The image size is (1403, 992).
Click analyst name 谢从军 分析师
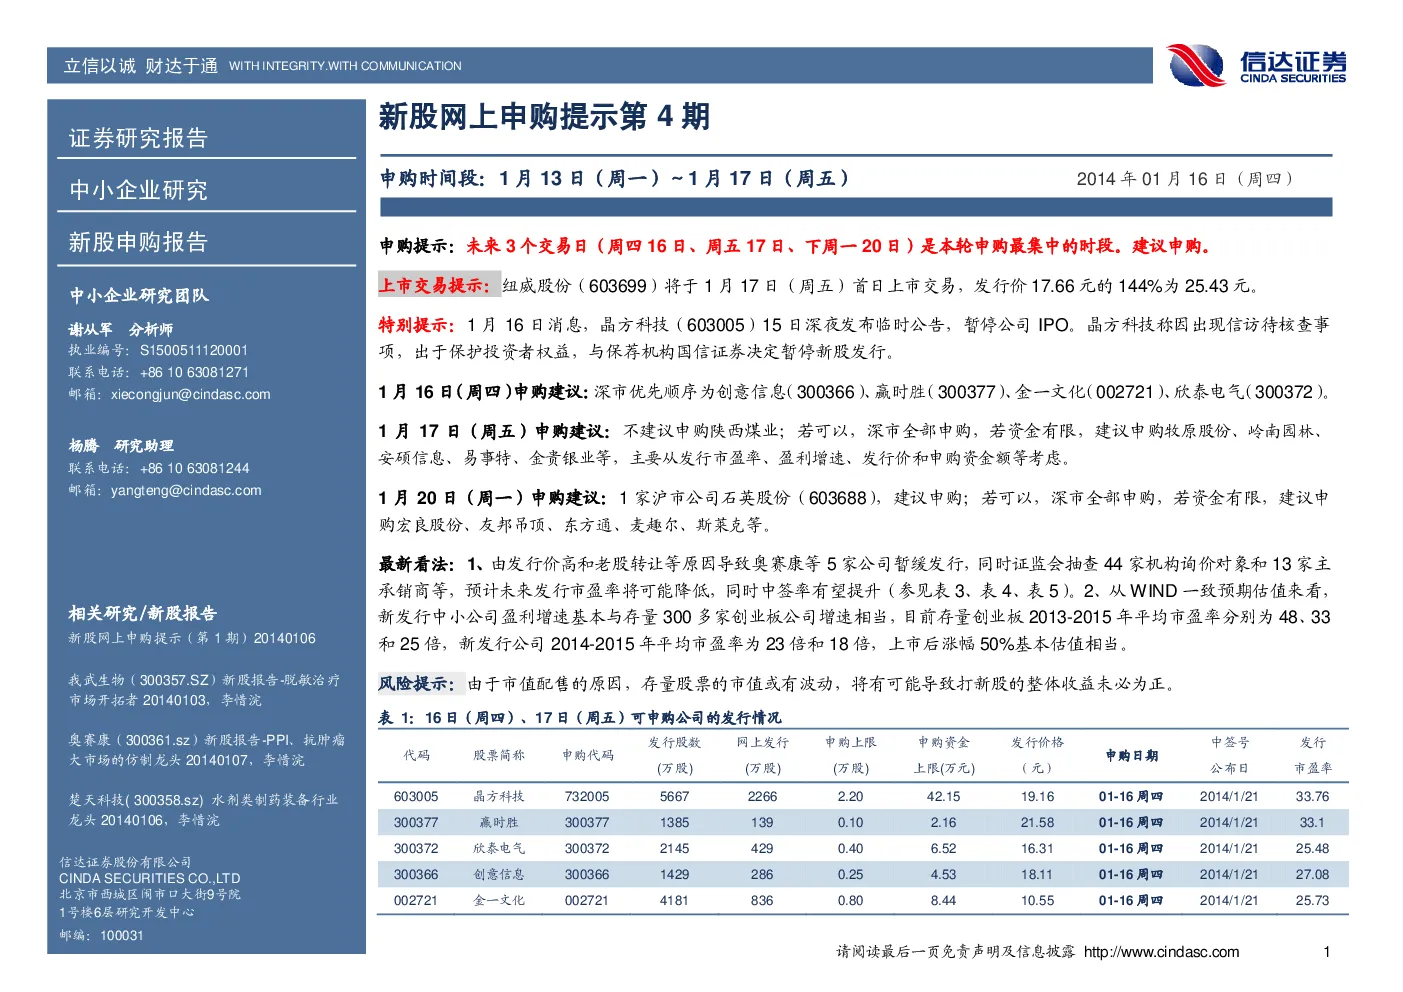tap(120, 329)
